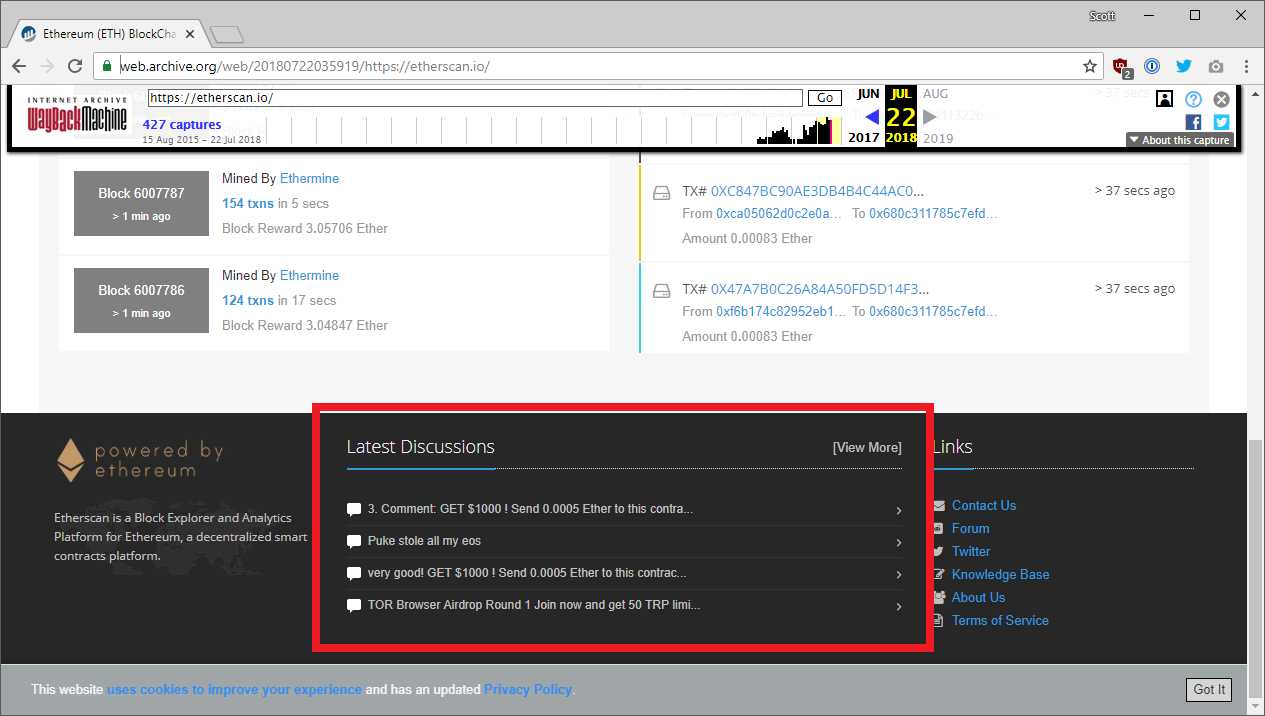Viewport: 1265px width, 716px height.
Task: Open the Block 6007786 tile
Action: pos(141,300)
